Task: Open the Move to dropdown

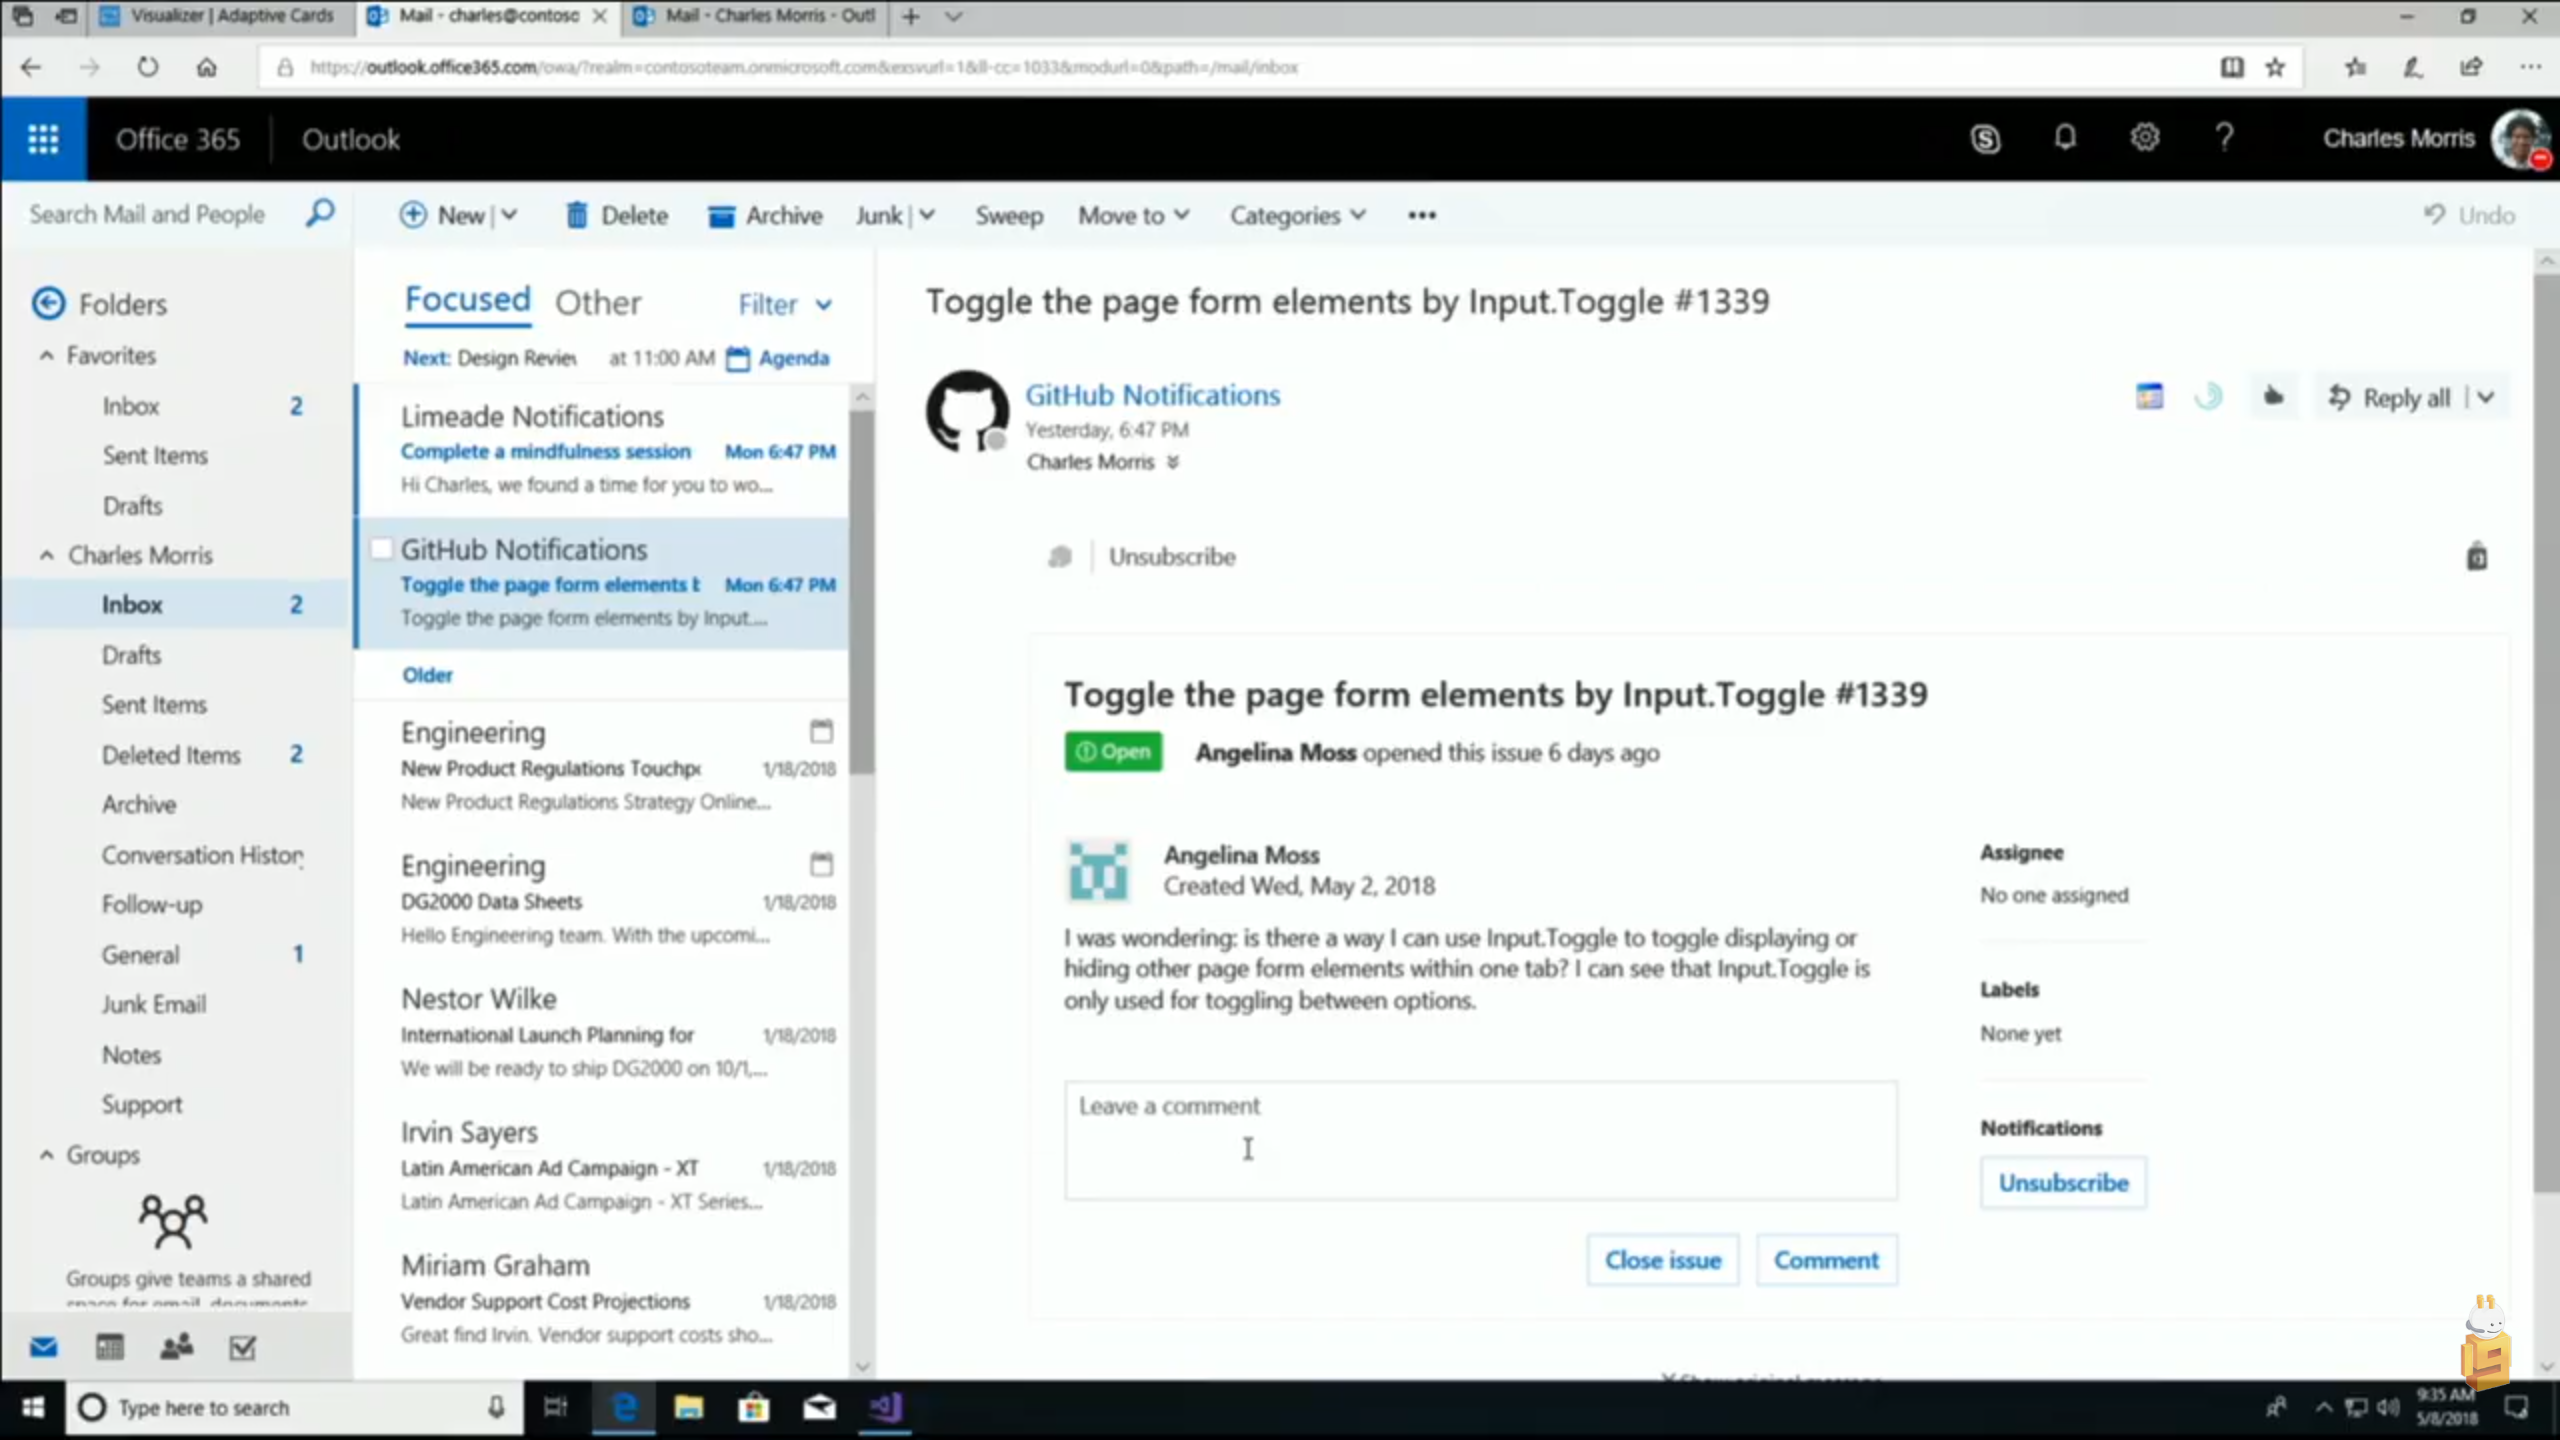Action: 1133,215
